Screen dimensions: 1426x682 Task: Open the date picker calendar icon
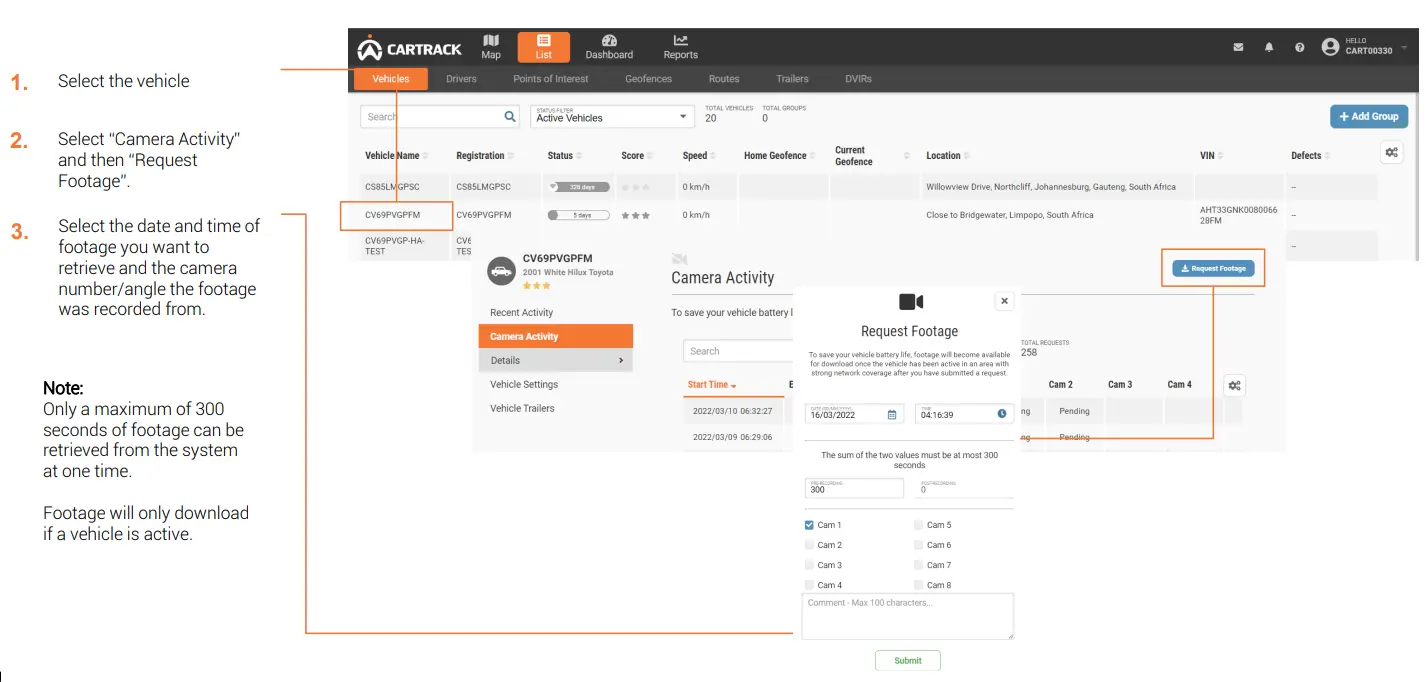pyautogui.click(x=892, y=414)
